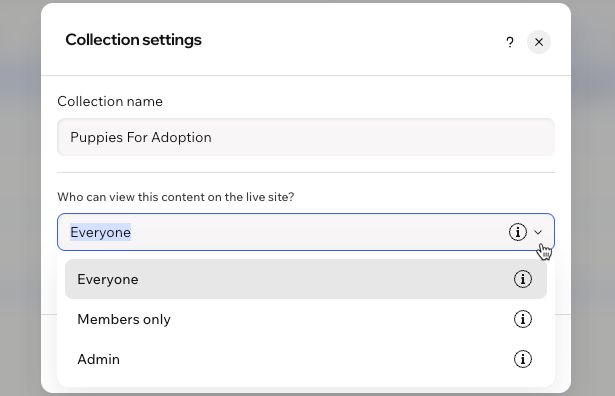Collapse the permissions dropdown with the chevron arrow
Screen dimensions: 615x396
(x=538, y=232)
